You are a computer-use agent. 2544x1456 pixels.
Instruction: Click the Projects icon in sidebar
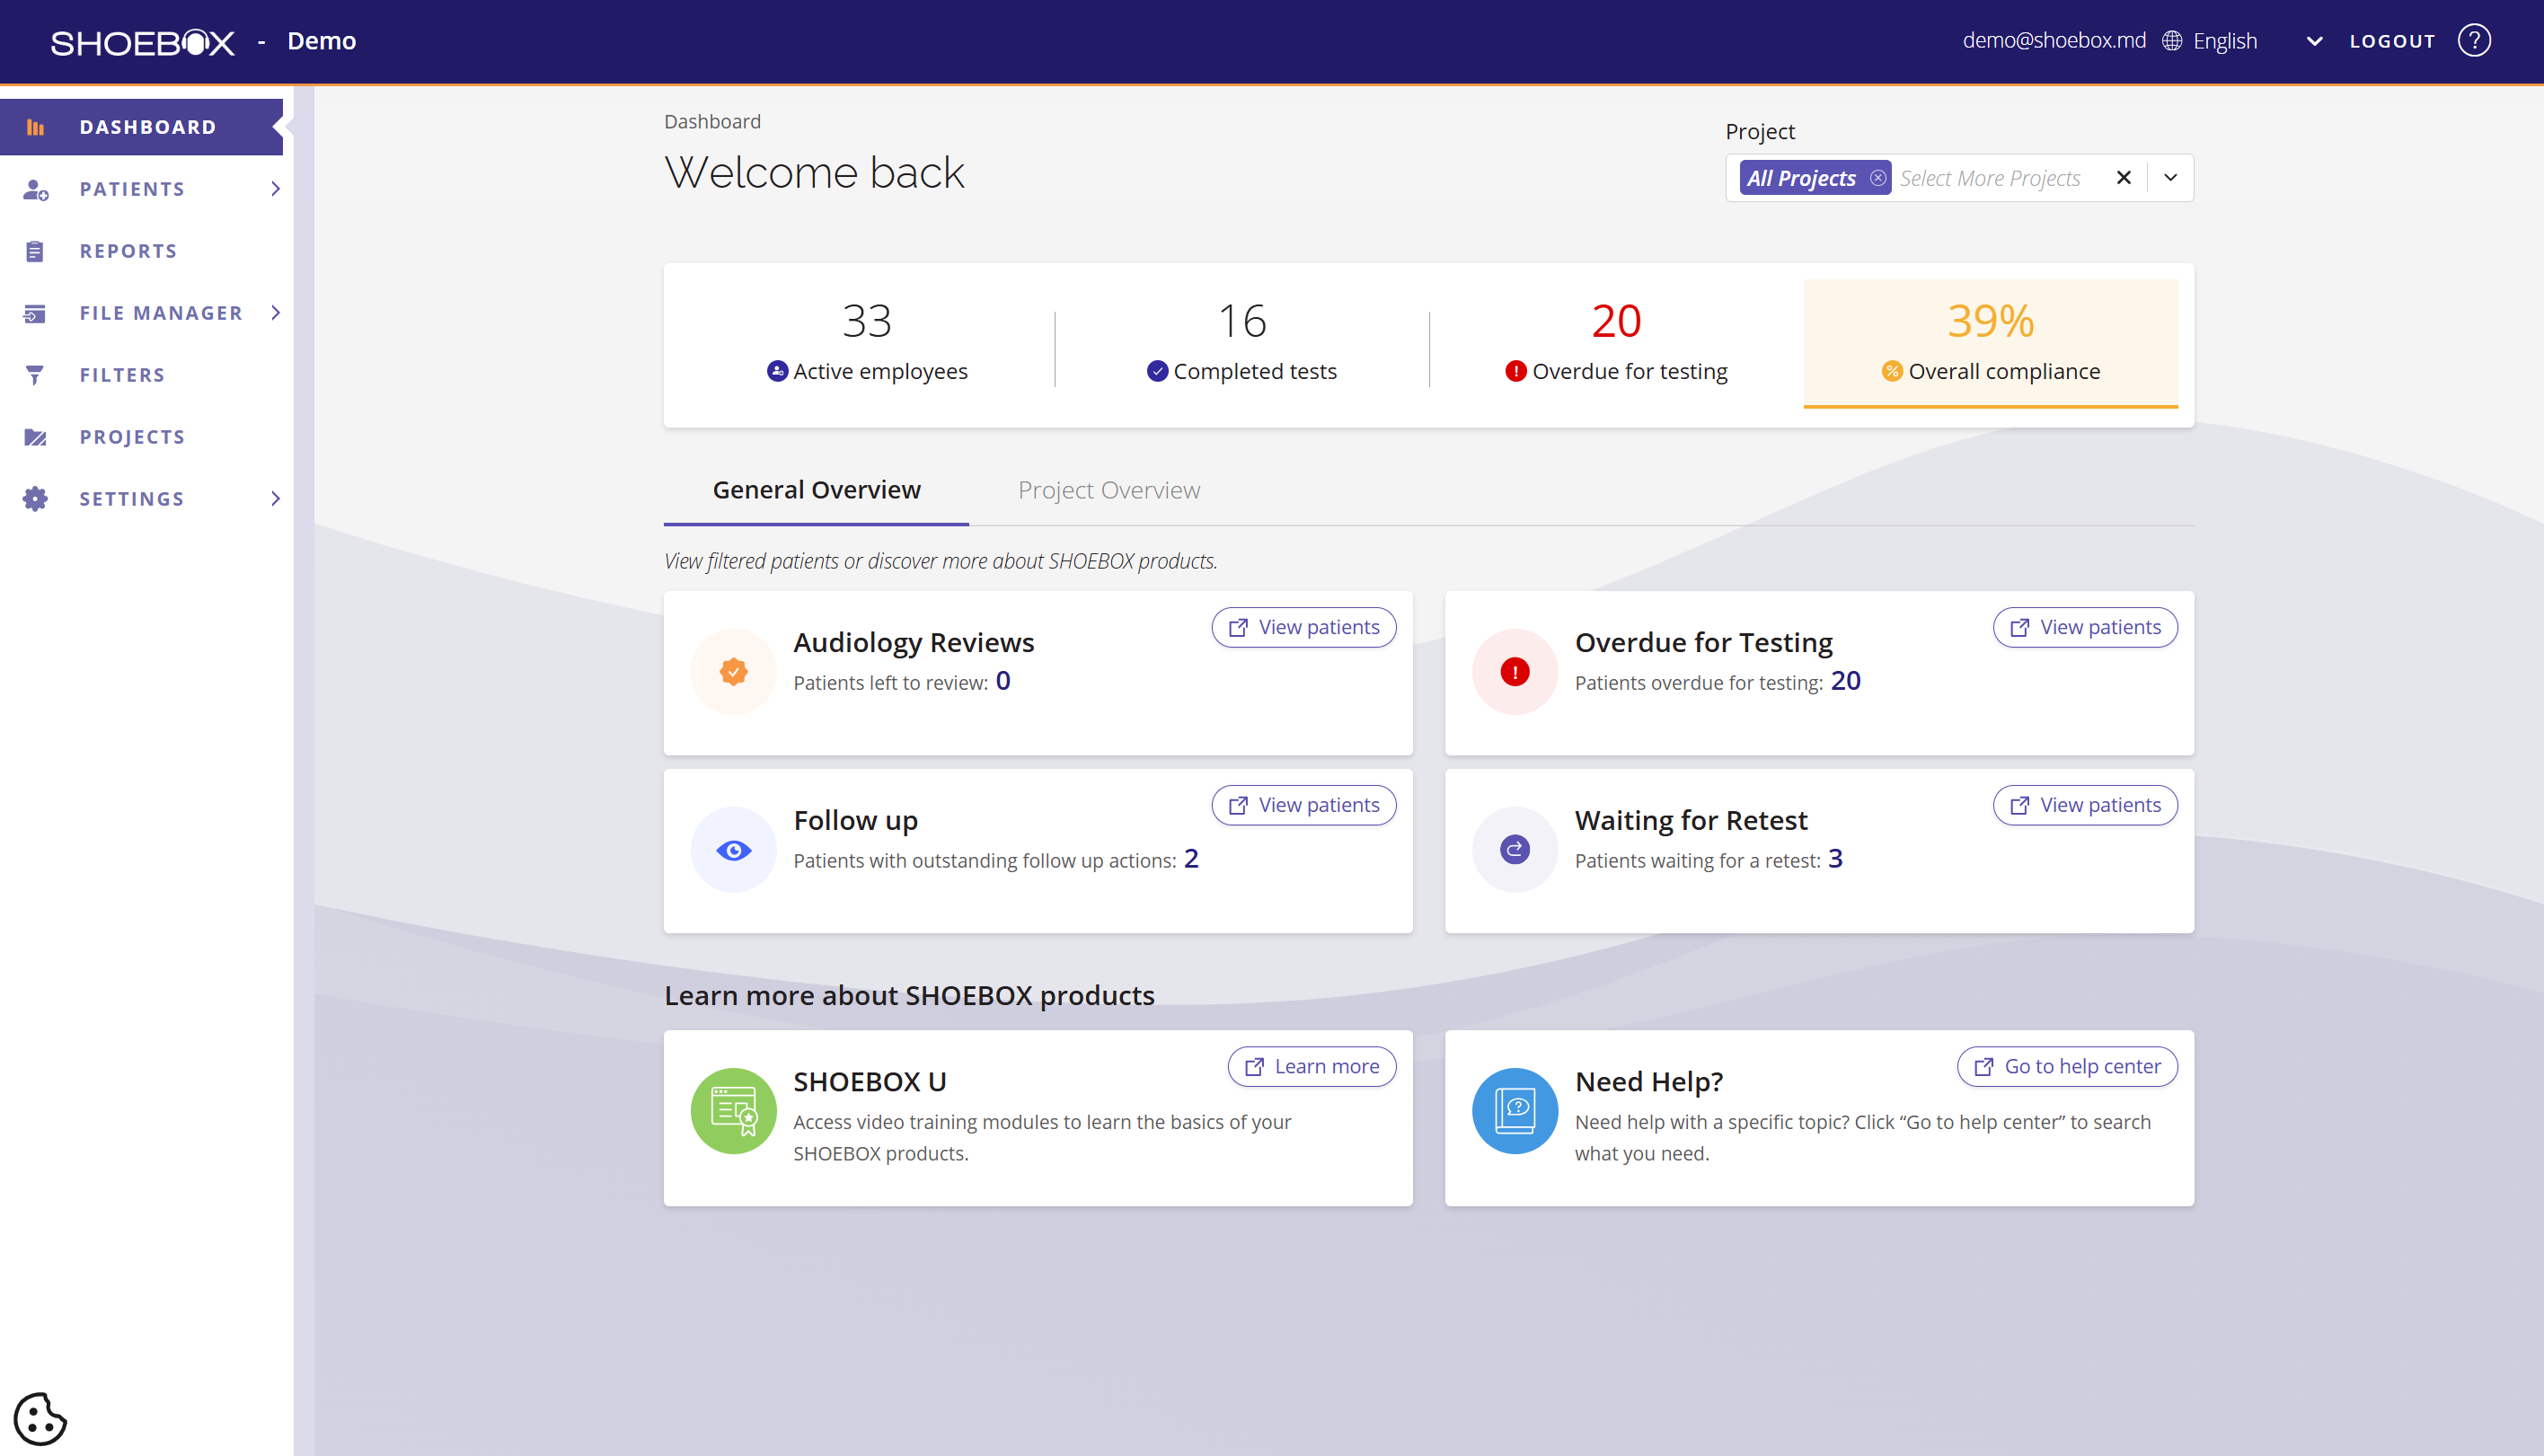pos(35,437)
